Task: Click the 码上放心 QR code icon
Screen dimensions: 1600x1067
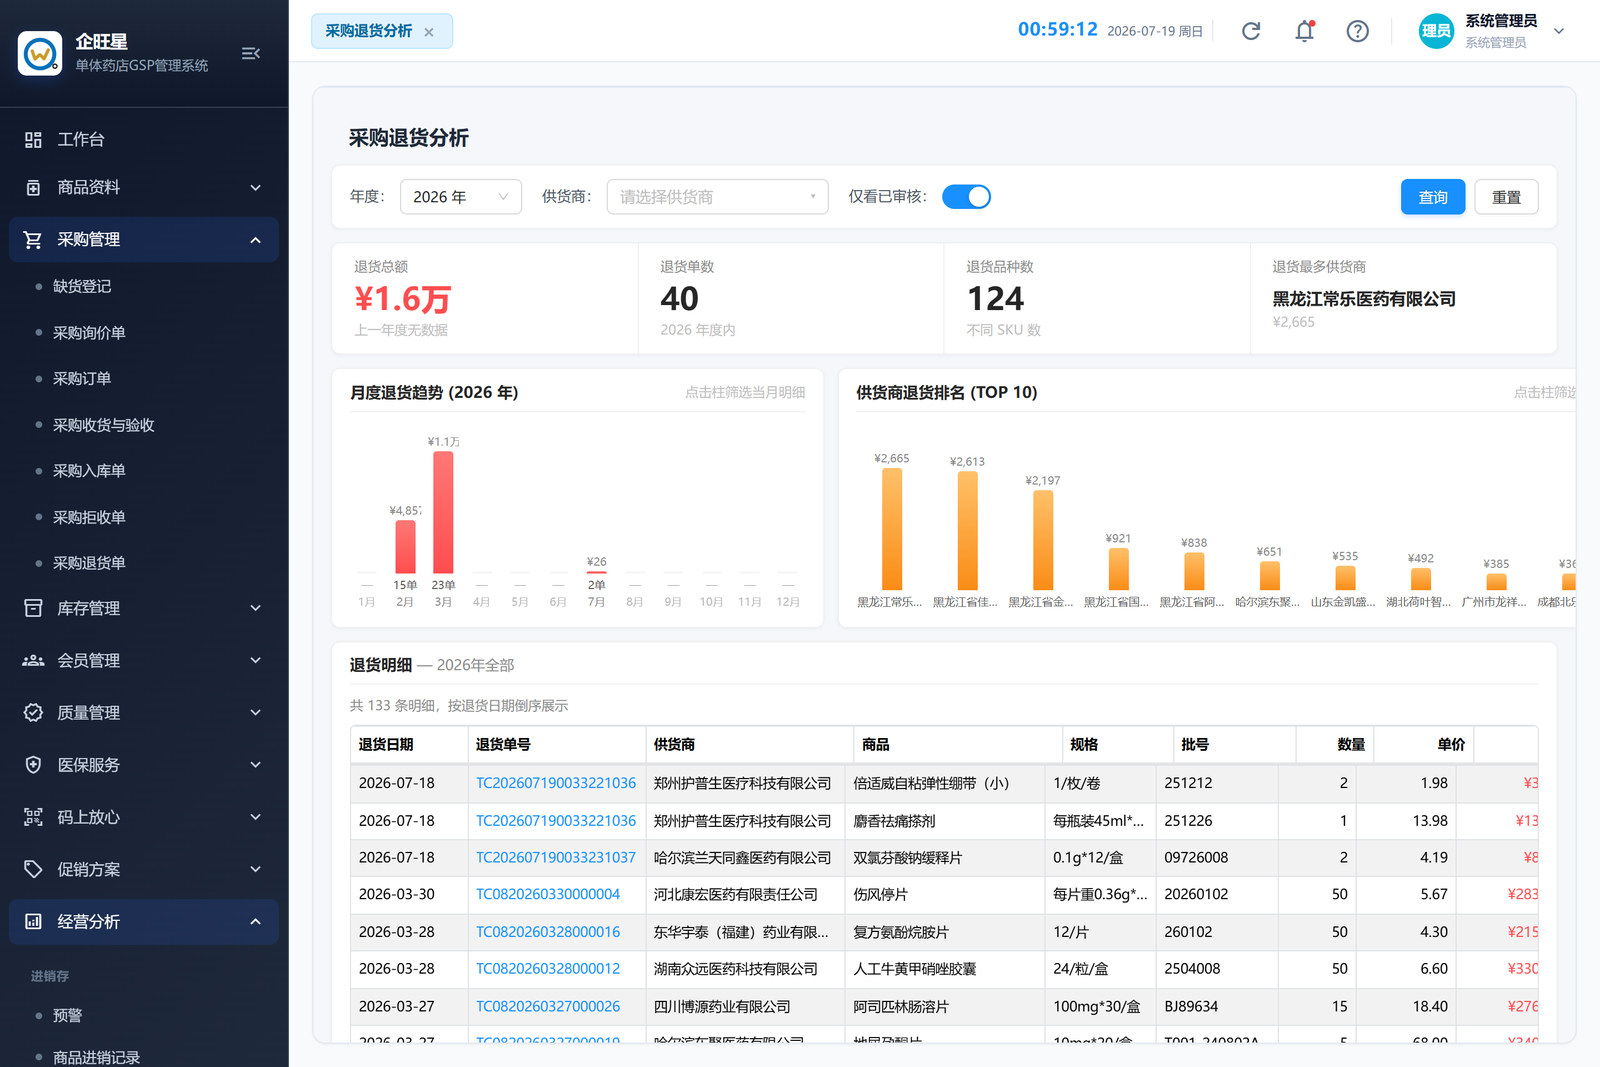Action: 33,817
